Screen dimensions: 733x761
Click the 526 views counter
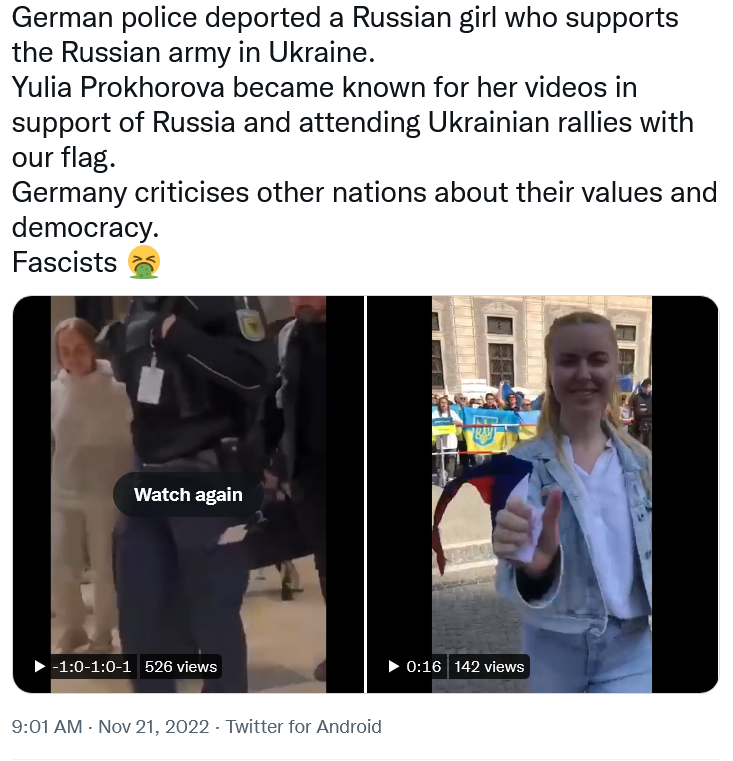181,666
